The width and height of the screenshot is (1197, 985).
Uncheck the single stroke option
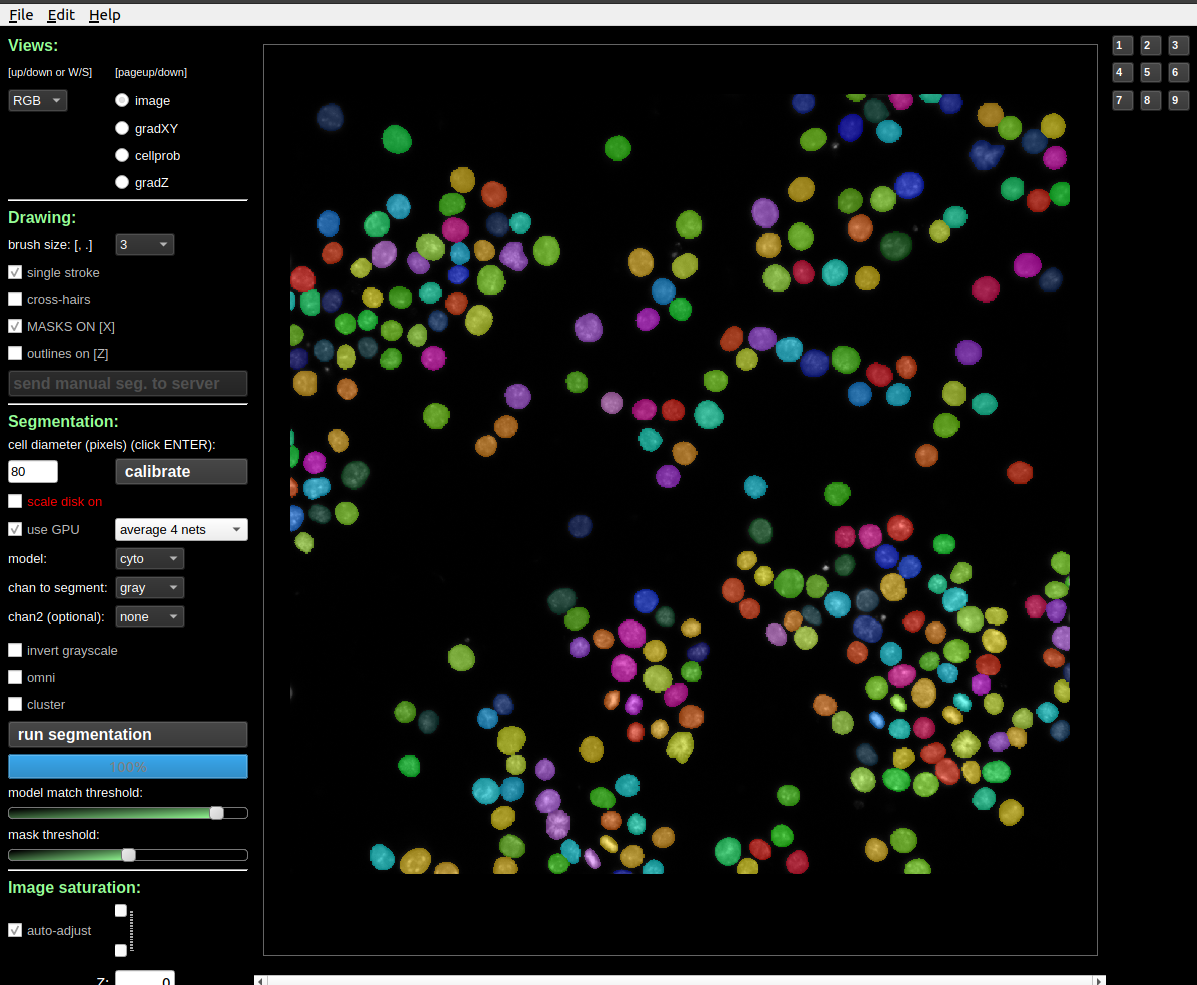pos(15,272)
